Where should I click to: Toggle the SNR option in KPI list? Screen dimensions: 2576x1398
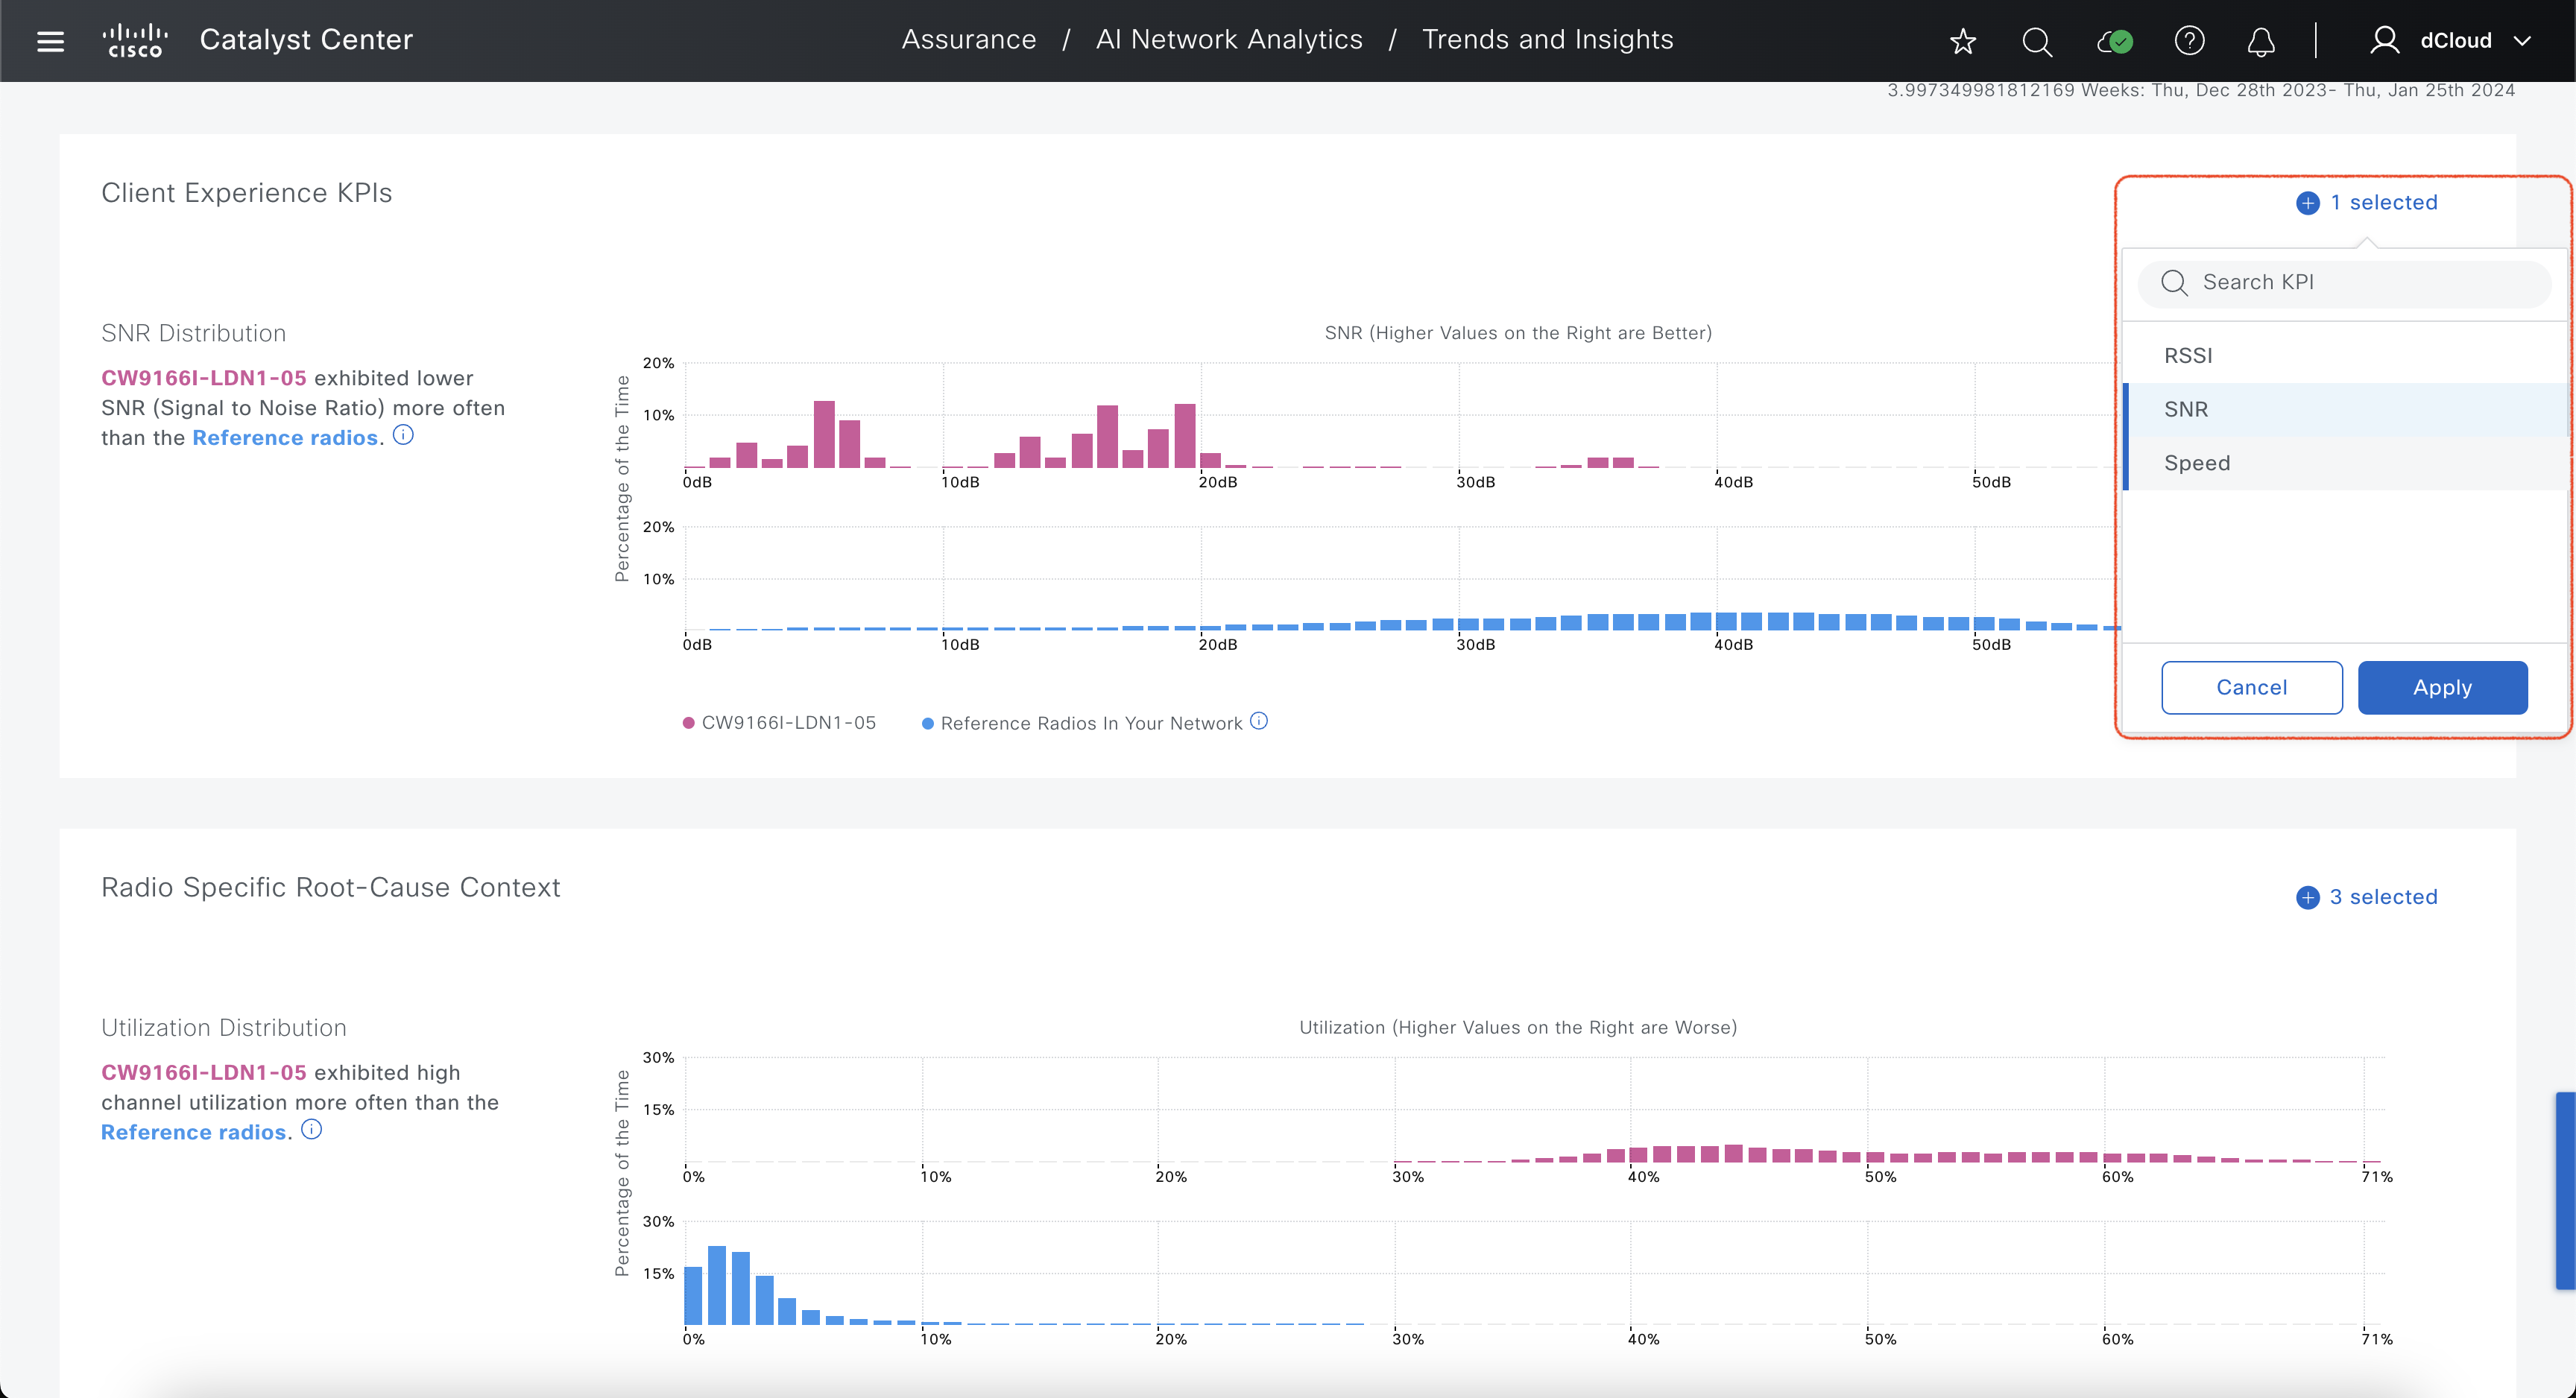coord(2346,409)
